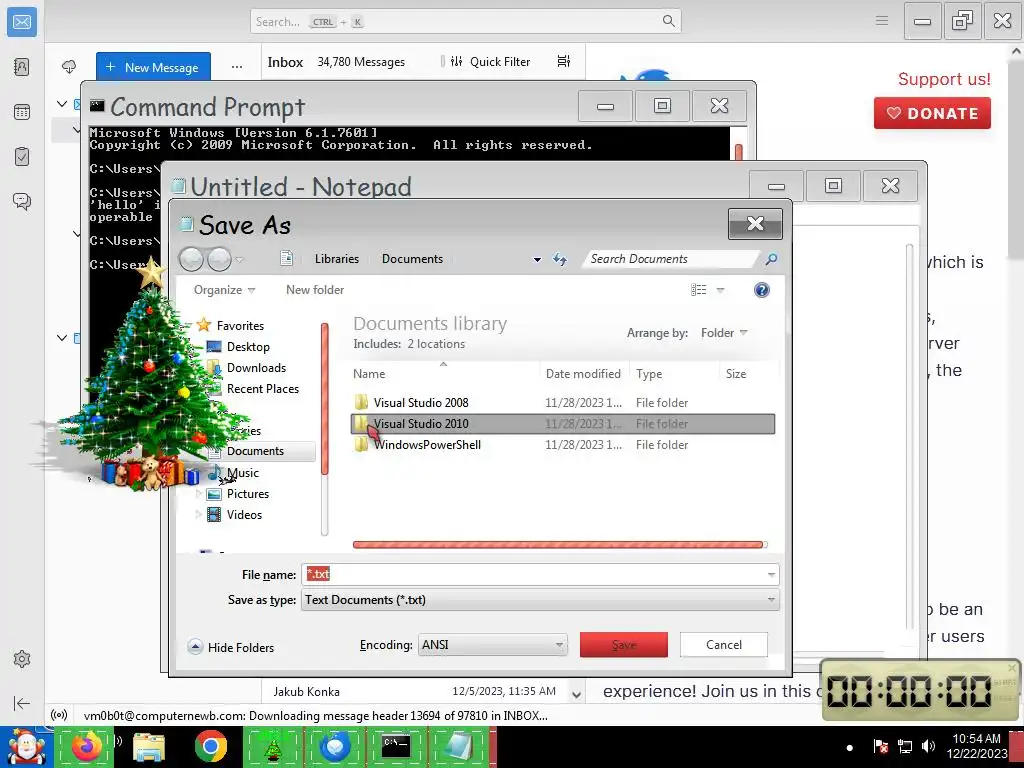The width and height of the screenshot is (1024, 768).
Task: Open File Explorer from the taskbar
Action: pyautogui.click(x=149, y=746)
